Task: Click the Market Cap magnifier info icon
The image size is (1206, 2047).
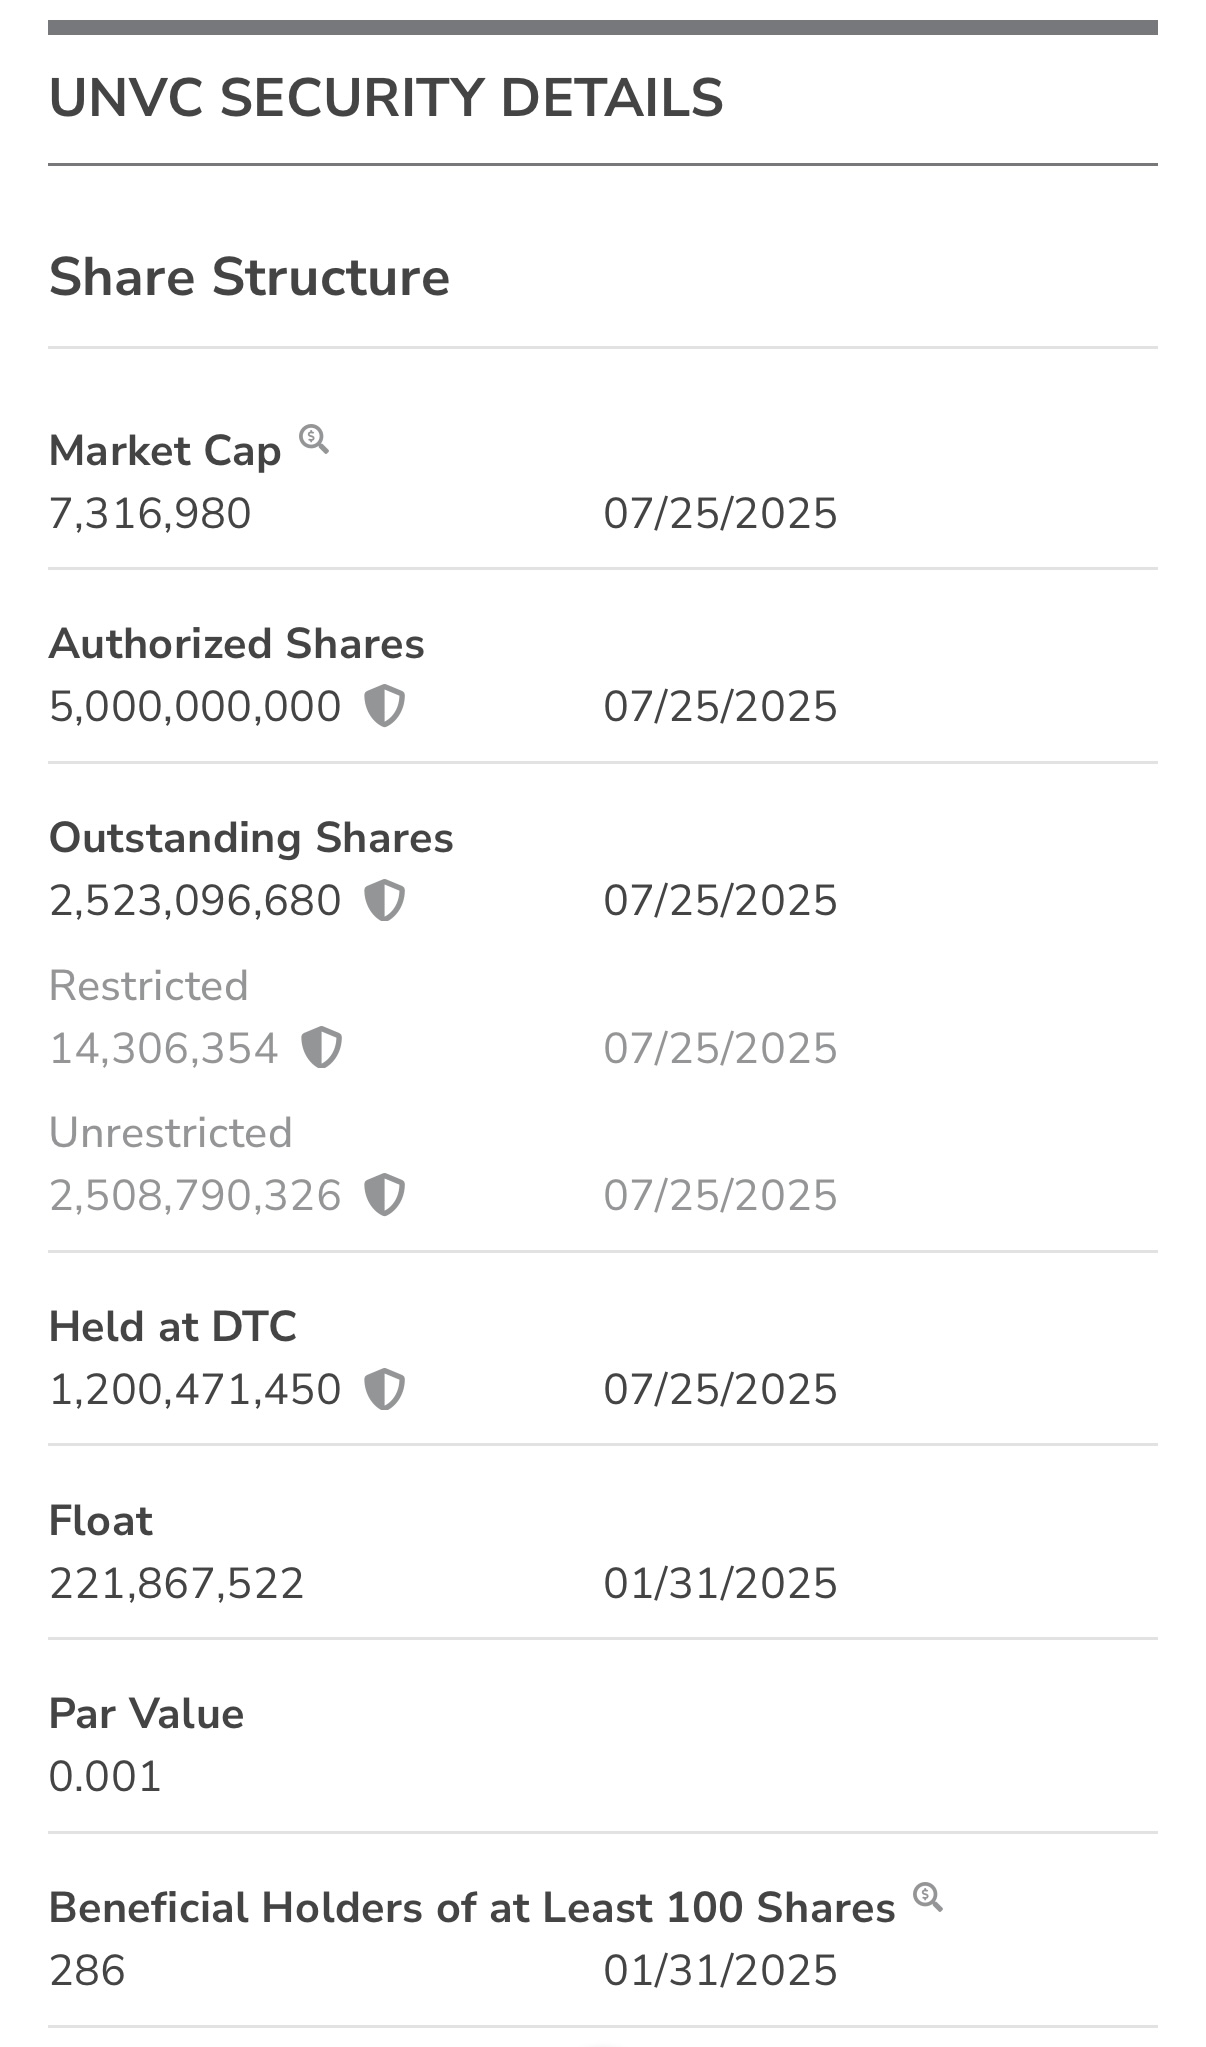Action: click(314, 438)
